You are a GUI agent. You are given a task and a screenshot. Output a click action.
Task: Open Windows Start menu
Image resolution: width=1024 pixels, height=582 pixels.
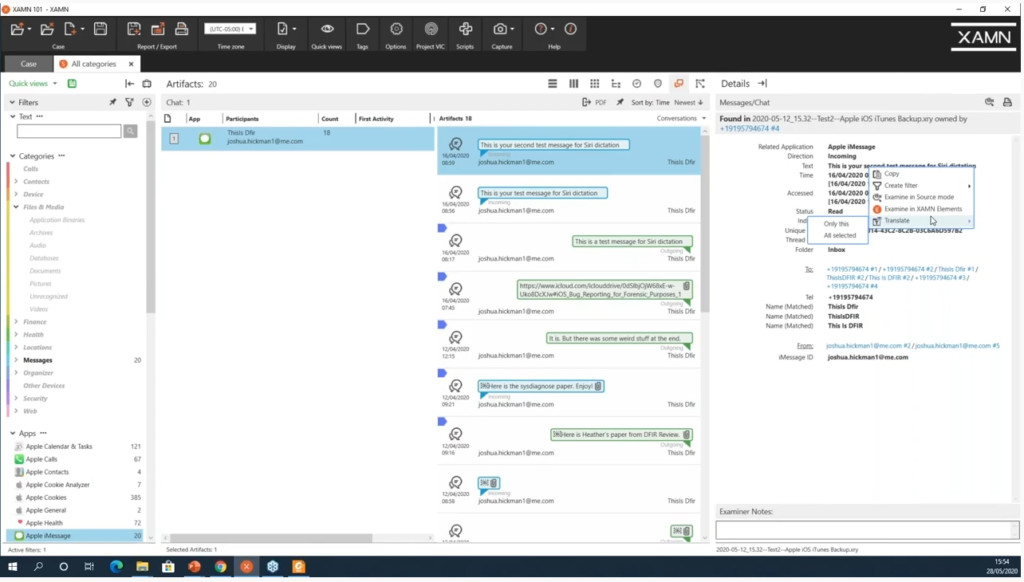pos(12,567)
